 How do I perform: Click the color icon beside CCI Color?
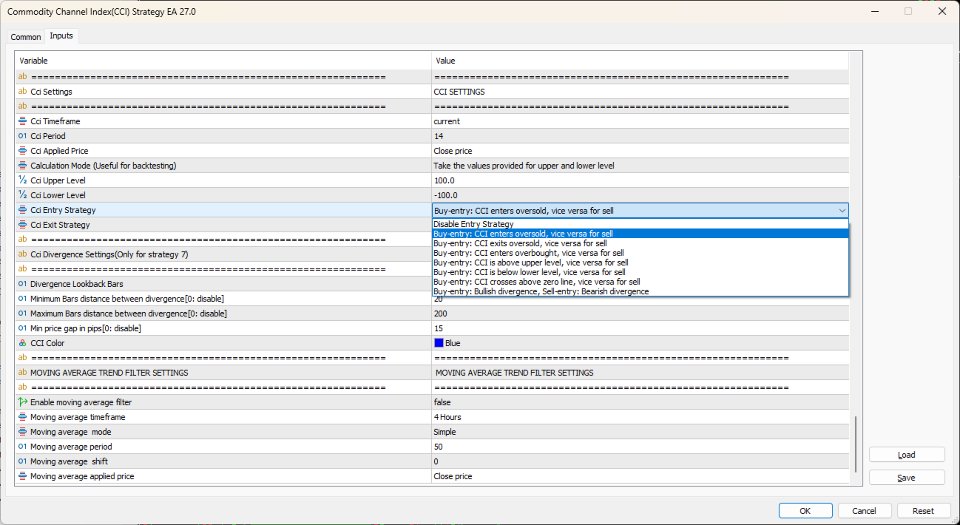coord(23,343)
